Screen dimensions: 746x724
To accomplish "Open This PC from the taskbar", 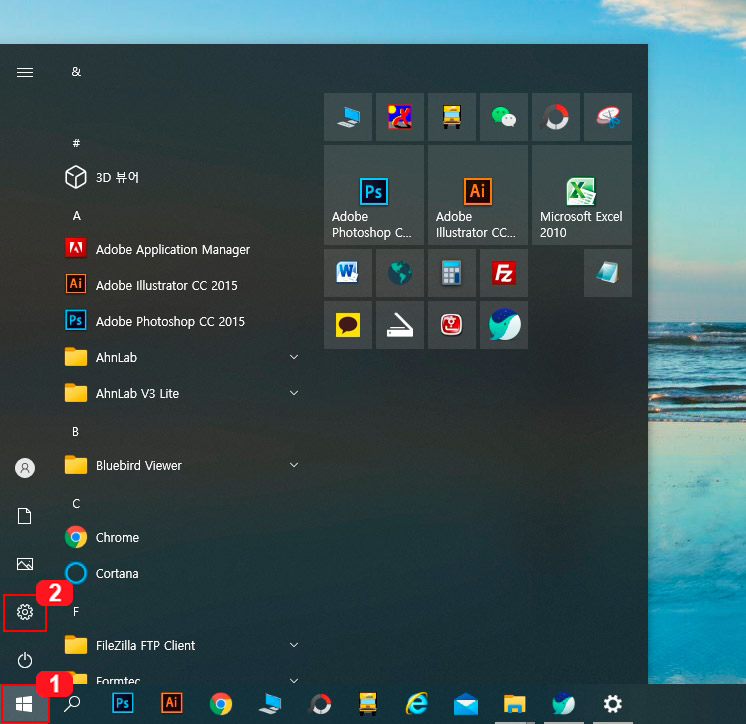I will tap(270, 704).
